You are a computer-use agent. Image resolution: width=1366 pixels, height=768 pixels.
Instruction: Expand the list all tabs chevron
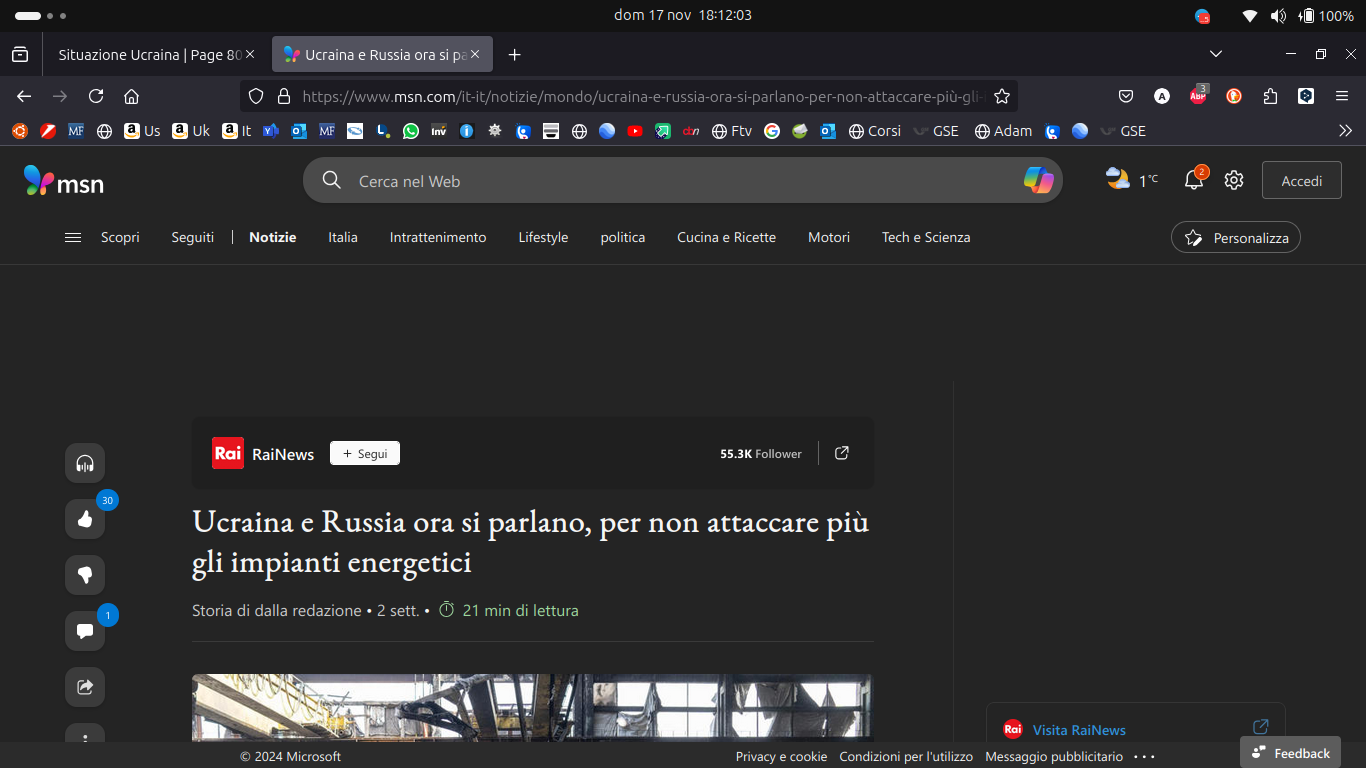[x=1216, y=54]
